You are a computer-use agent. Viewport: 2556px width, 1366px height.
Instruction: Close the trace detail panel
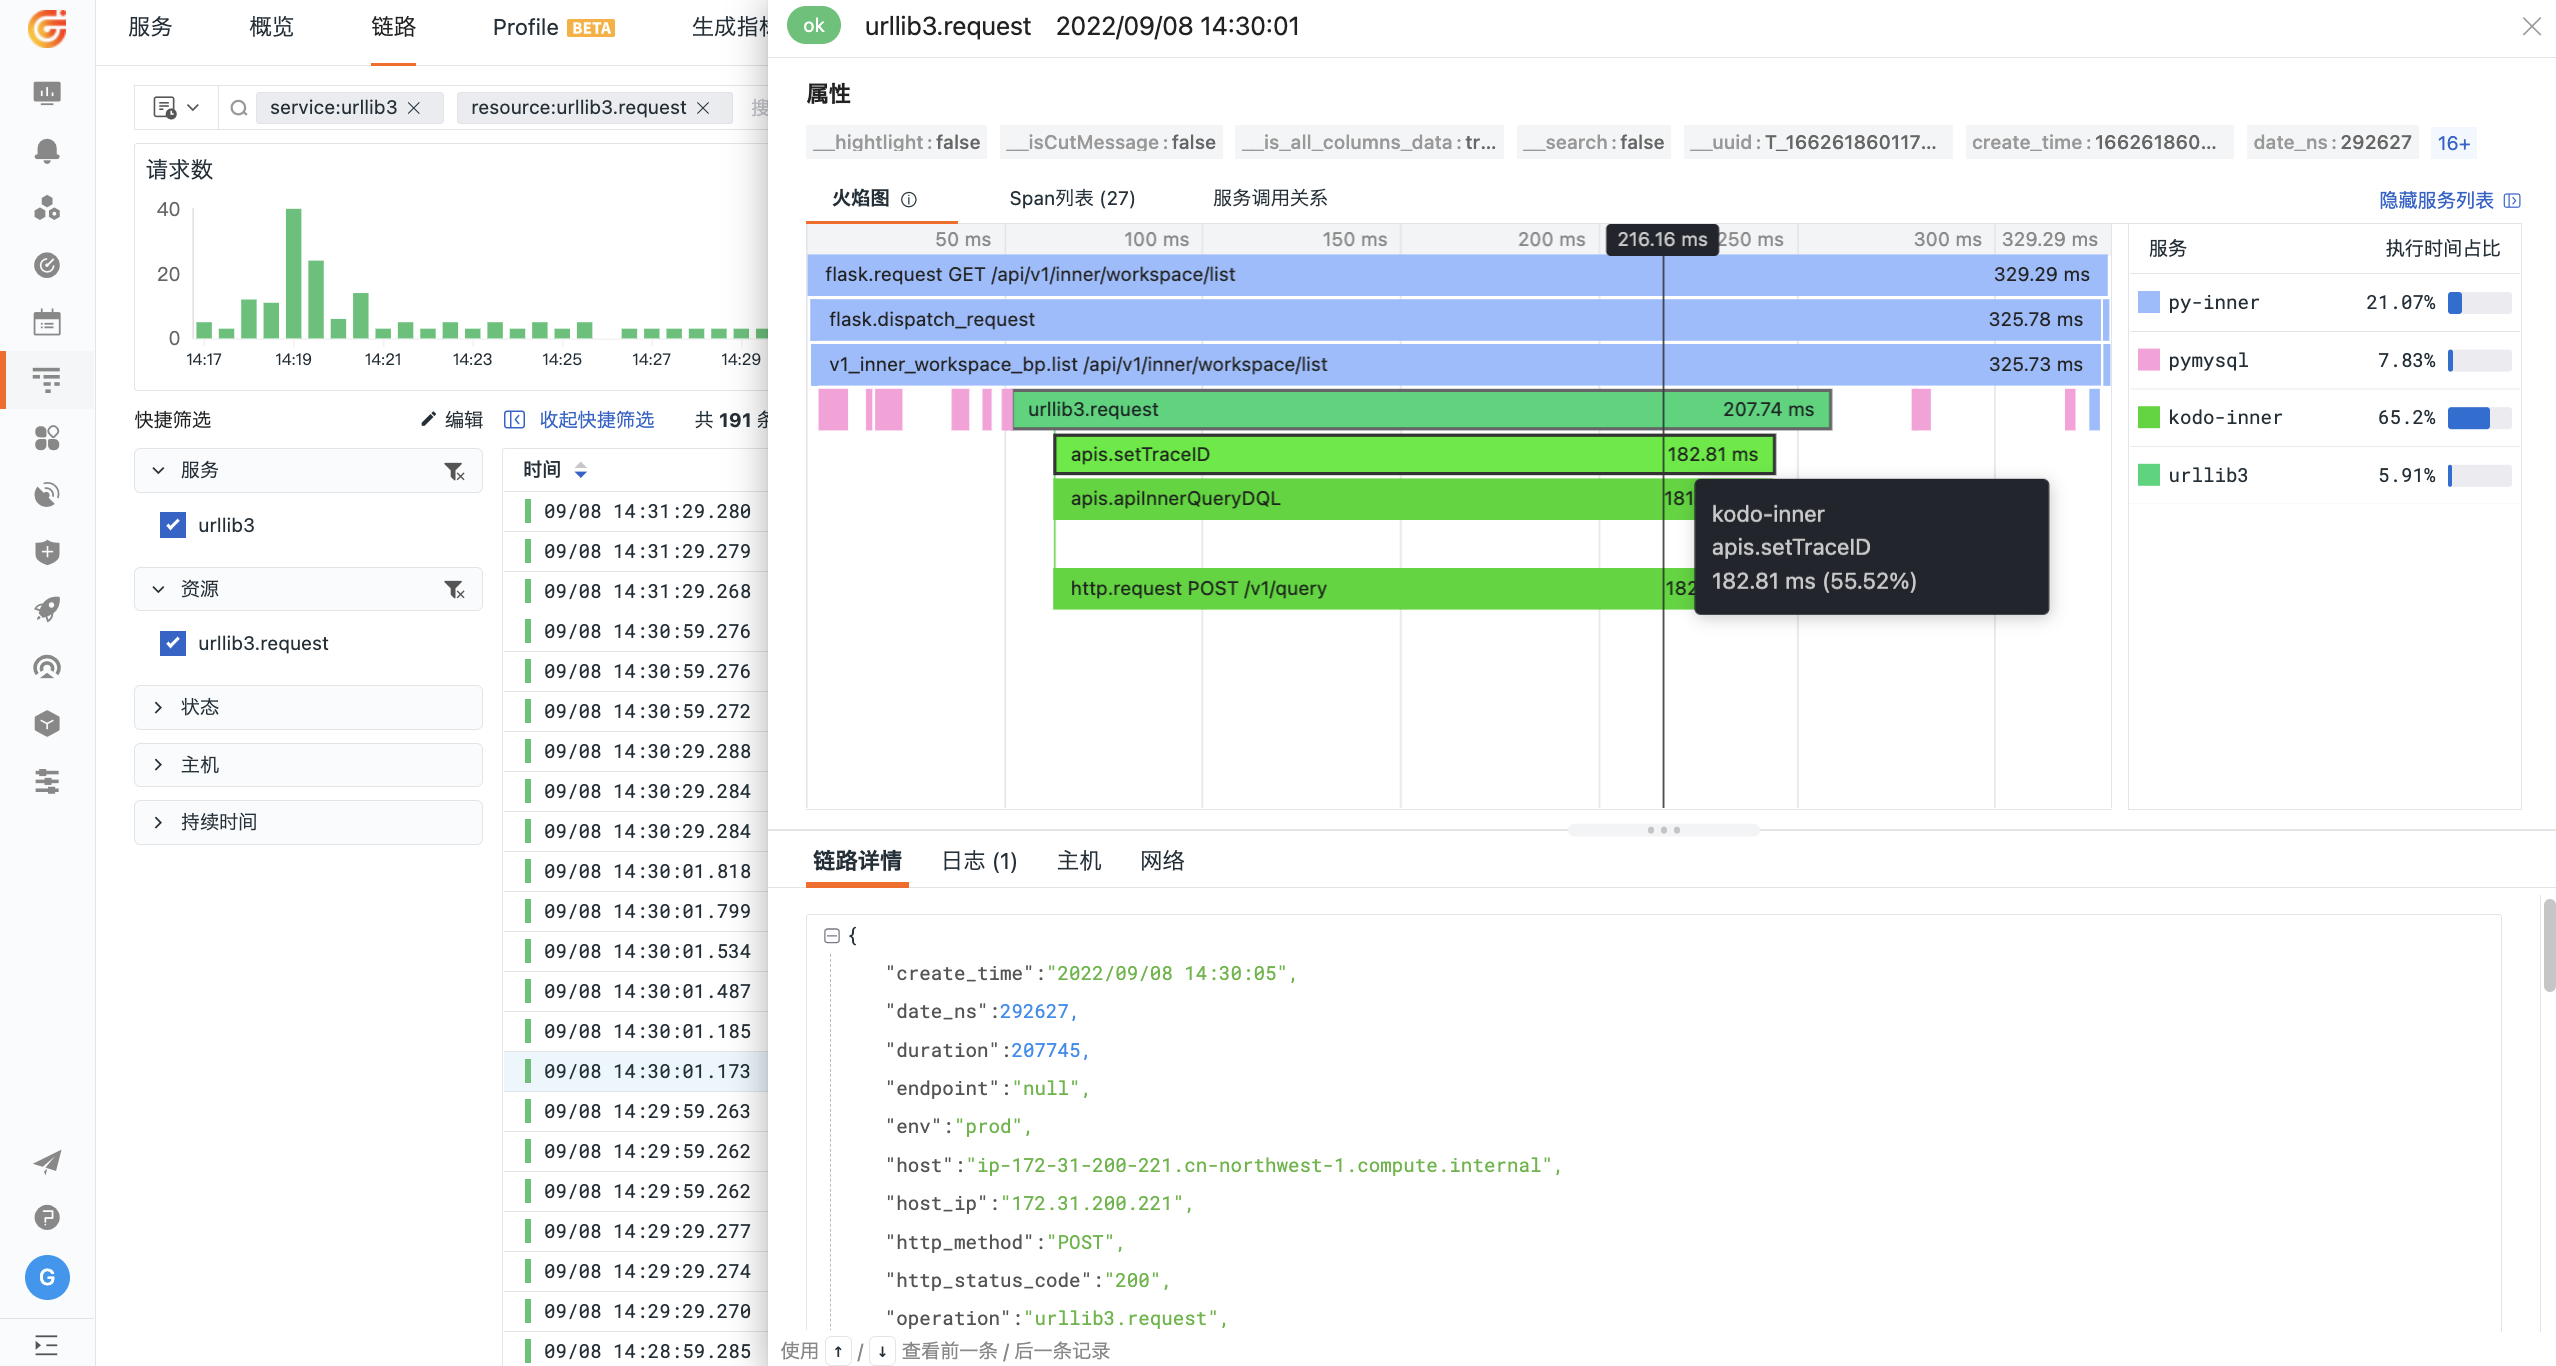tap(2531, 26)
